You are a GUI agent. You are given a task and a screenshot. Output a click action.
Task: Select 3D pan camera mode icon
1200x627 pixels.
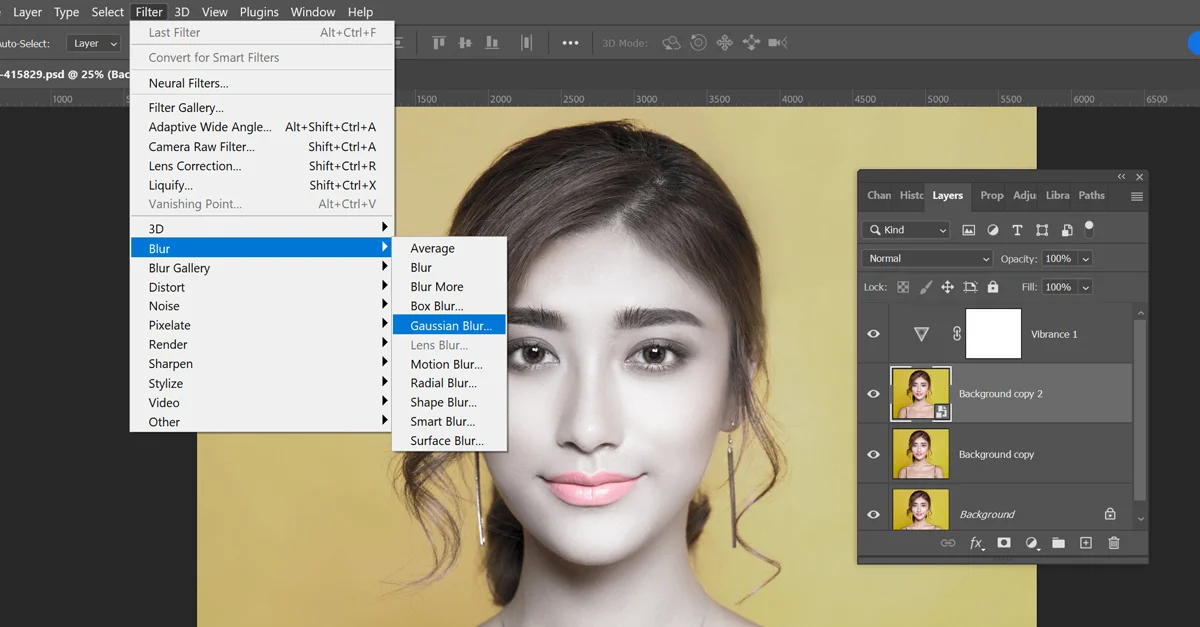click(x=725, y=43)
